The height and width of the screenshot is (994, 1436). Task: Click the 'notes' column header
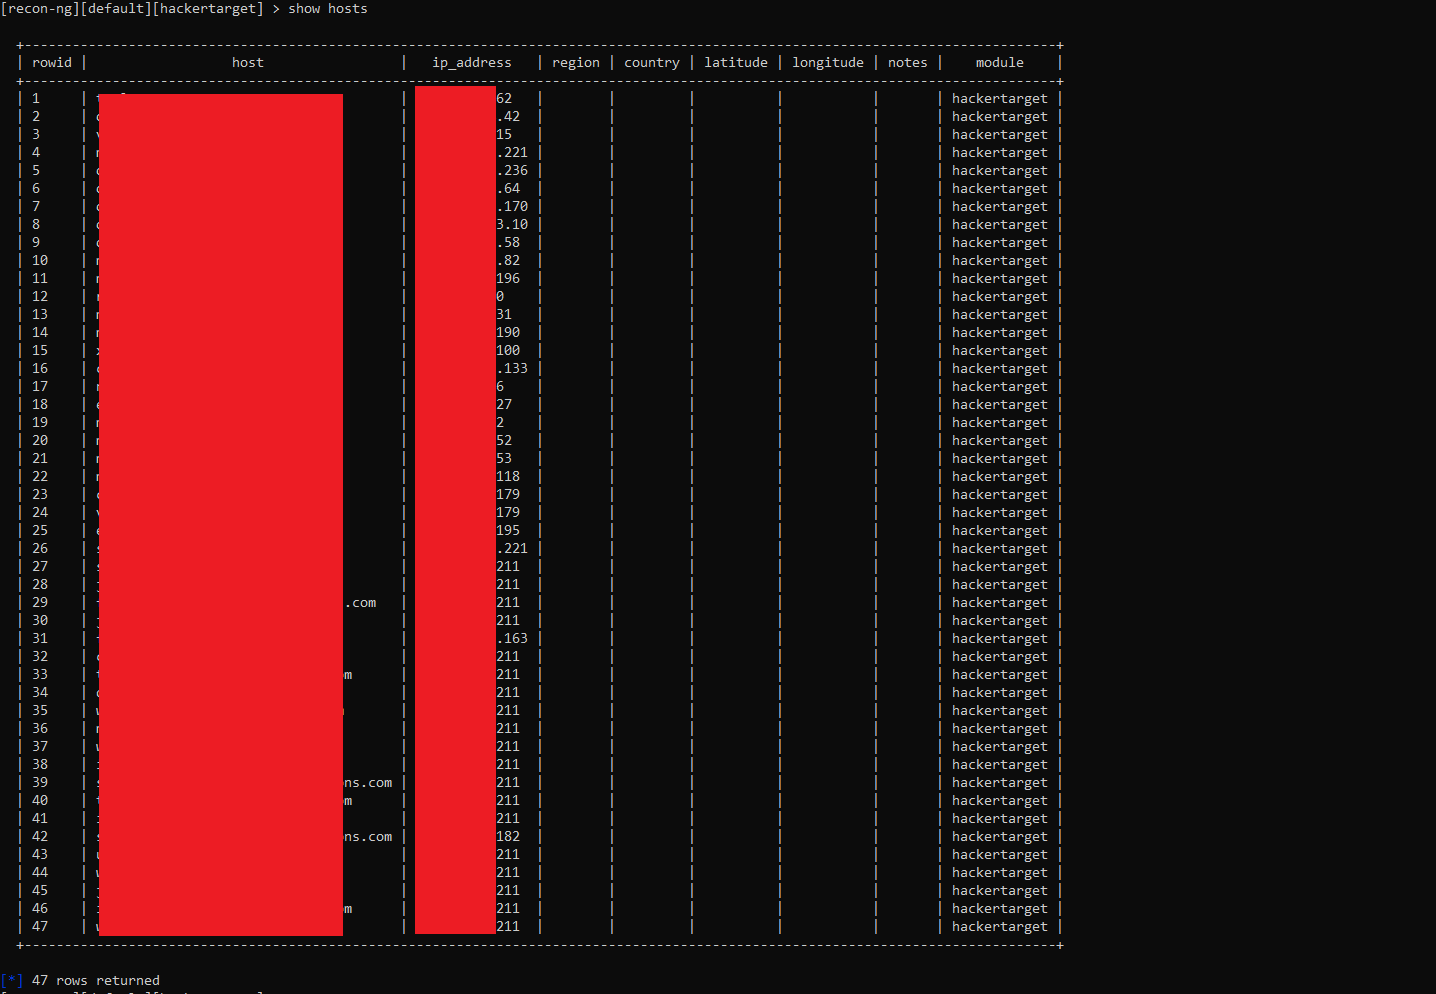[x=908, y=62]
